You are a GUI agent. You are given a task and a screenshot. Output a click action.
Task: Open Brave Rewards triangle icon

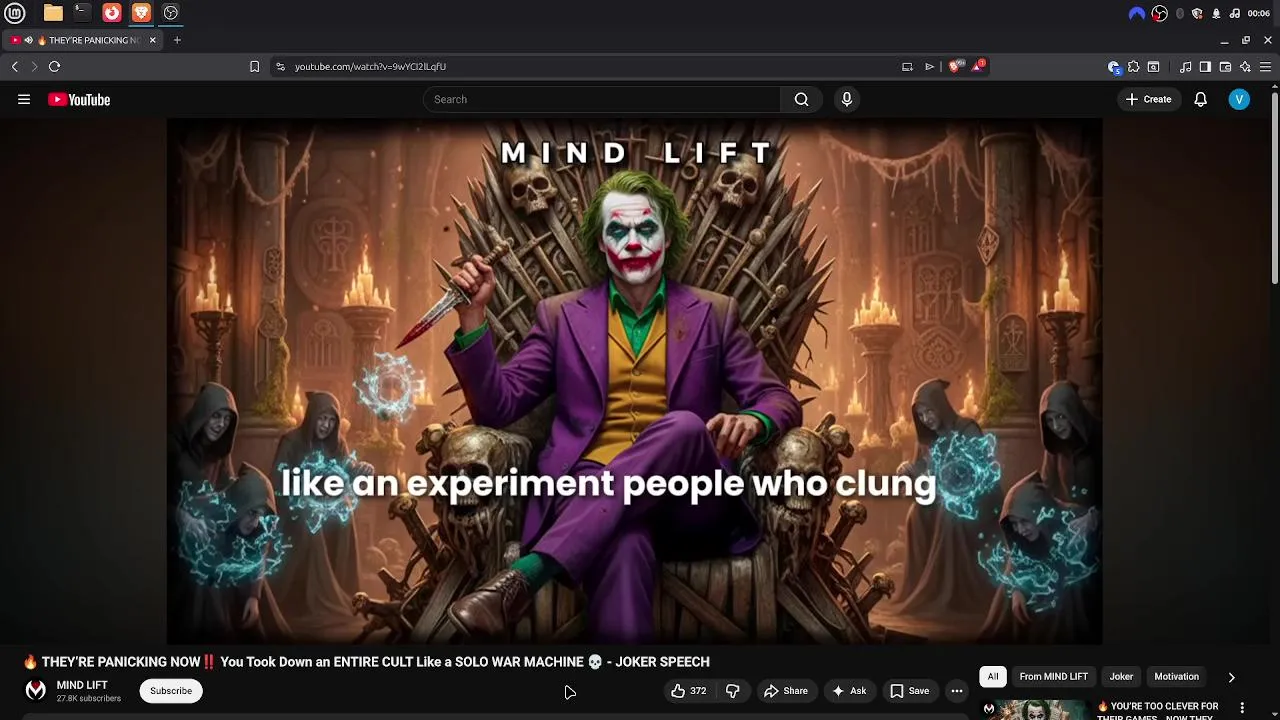click(x=978, y=66)
